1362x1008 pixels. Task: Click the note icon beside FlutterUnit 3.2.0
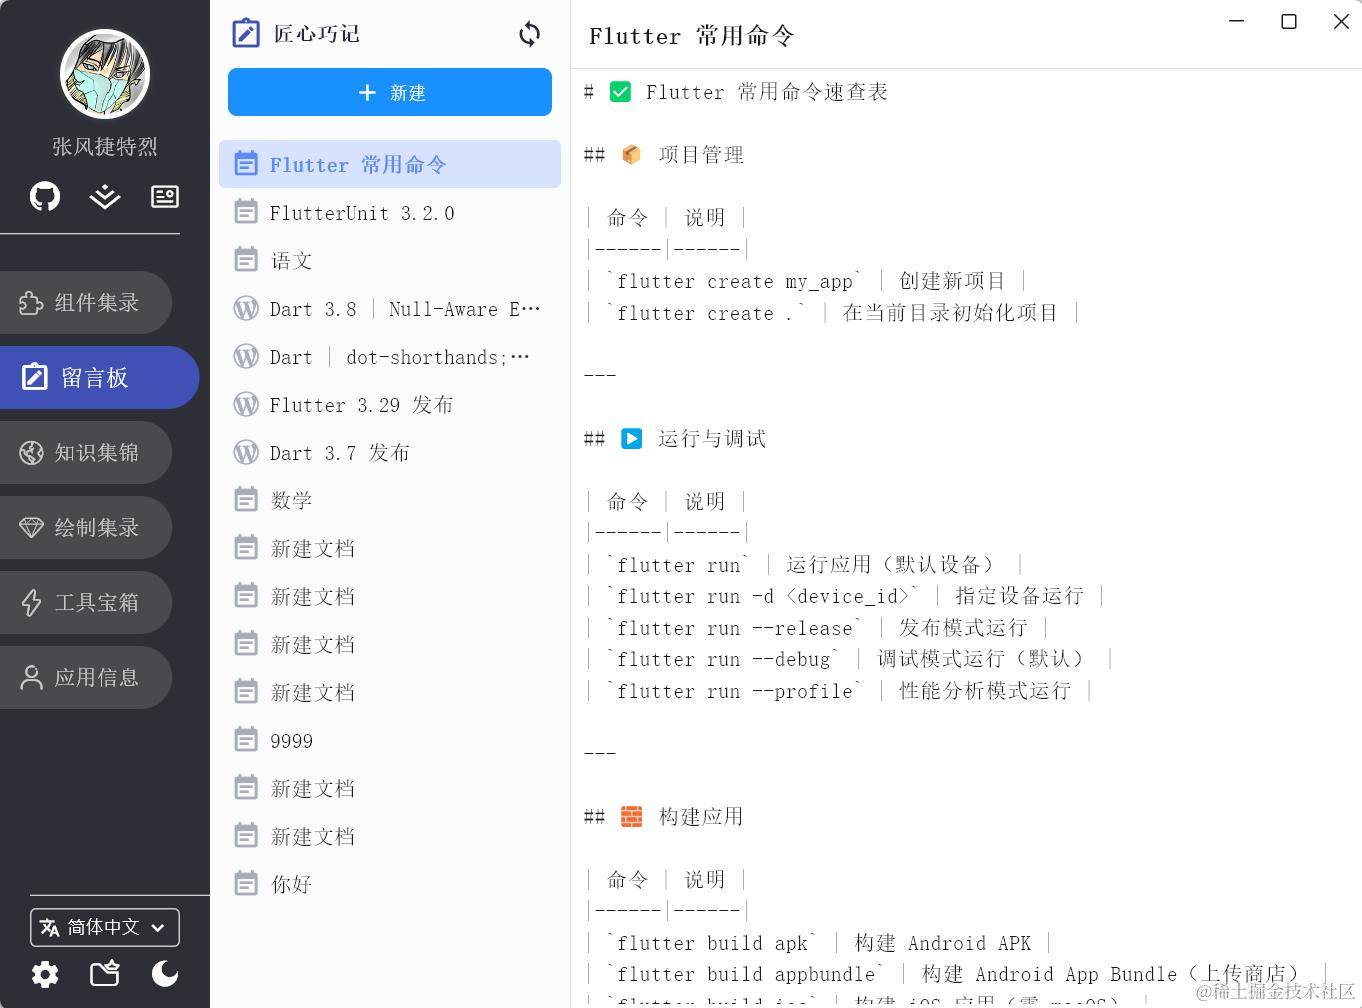coord(246,212)
